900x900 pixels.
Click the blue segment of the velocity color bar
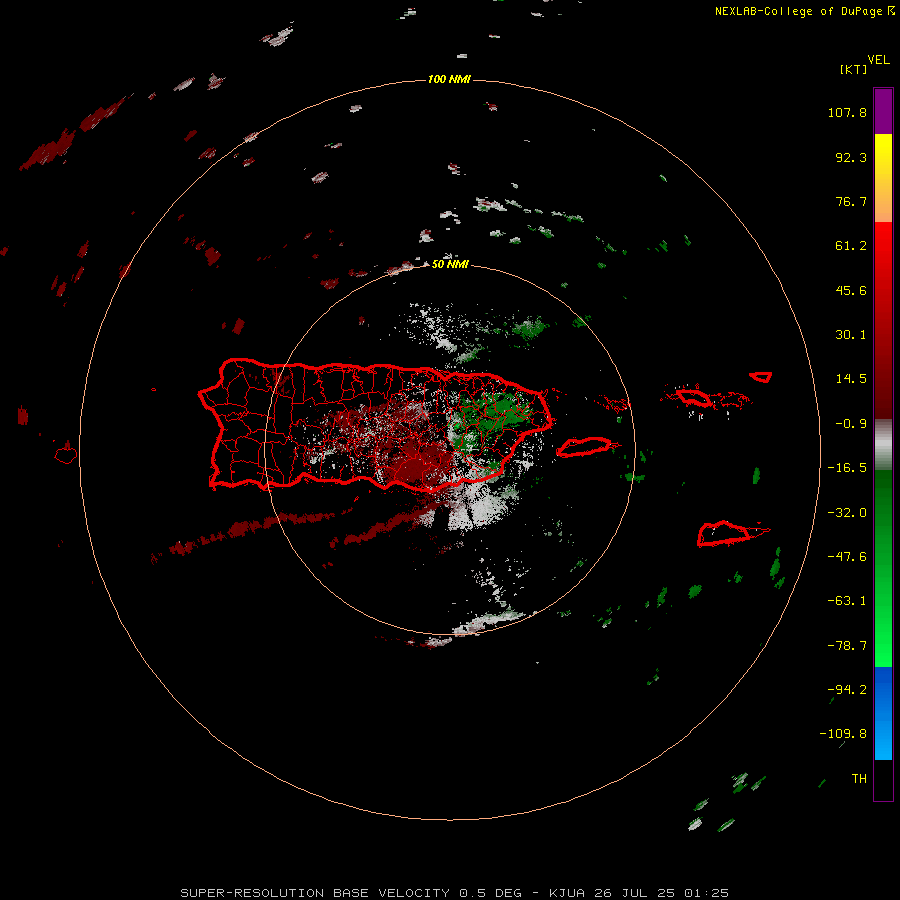883,713
